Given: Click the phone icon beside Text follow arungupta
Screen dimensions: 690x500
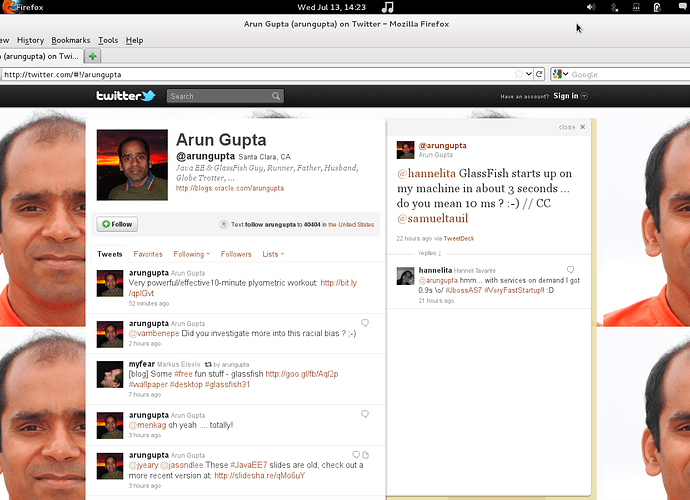Looking at the screenshot, I should click(224, 224).
